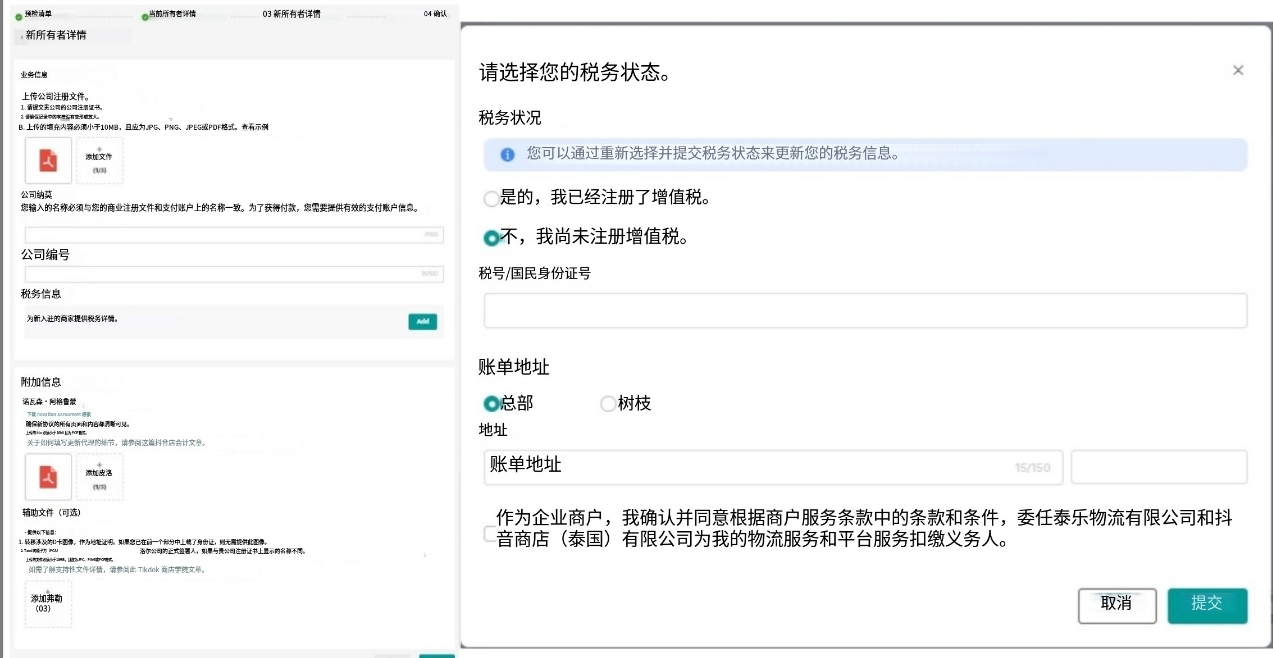Click the 公司纳莫 company name input
The width and height of the screenshot is (1273, 658).
[x=234, y=234]
